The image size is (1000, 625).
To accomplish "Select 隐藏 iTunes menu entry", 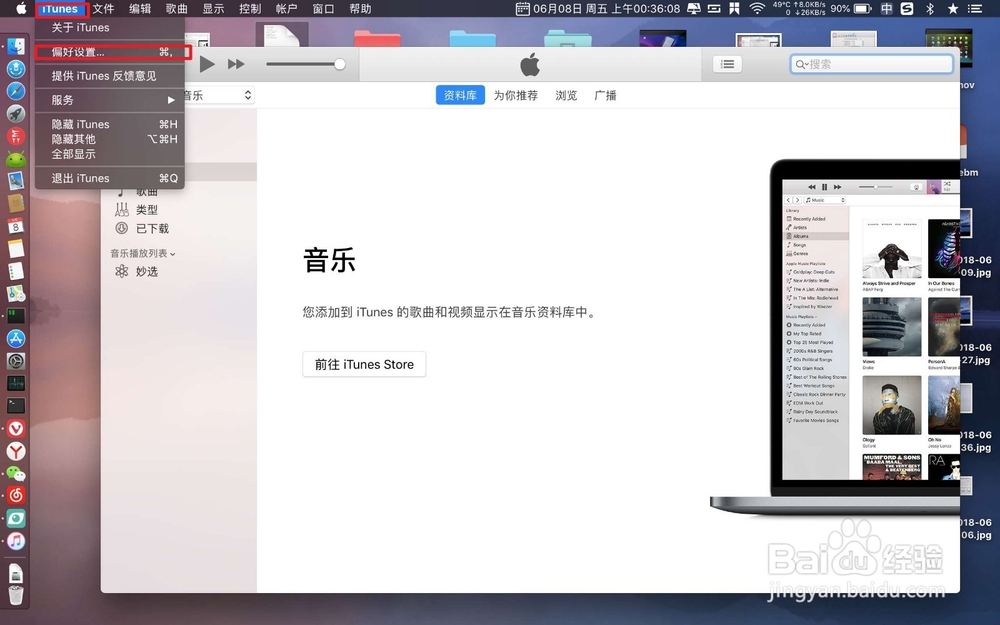I will click(x=110, y=124).
